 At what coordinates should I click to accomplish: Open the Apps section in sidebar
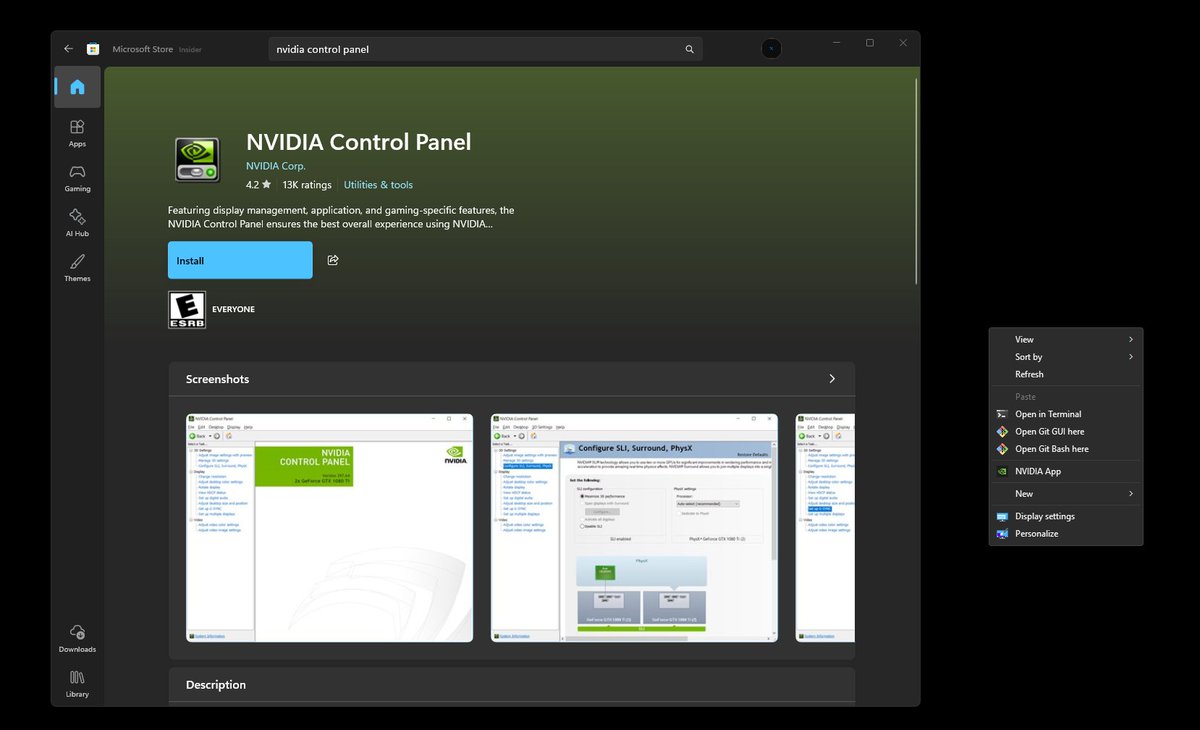coord(77,133)
